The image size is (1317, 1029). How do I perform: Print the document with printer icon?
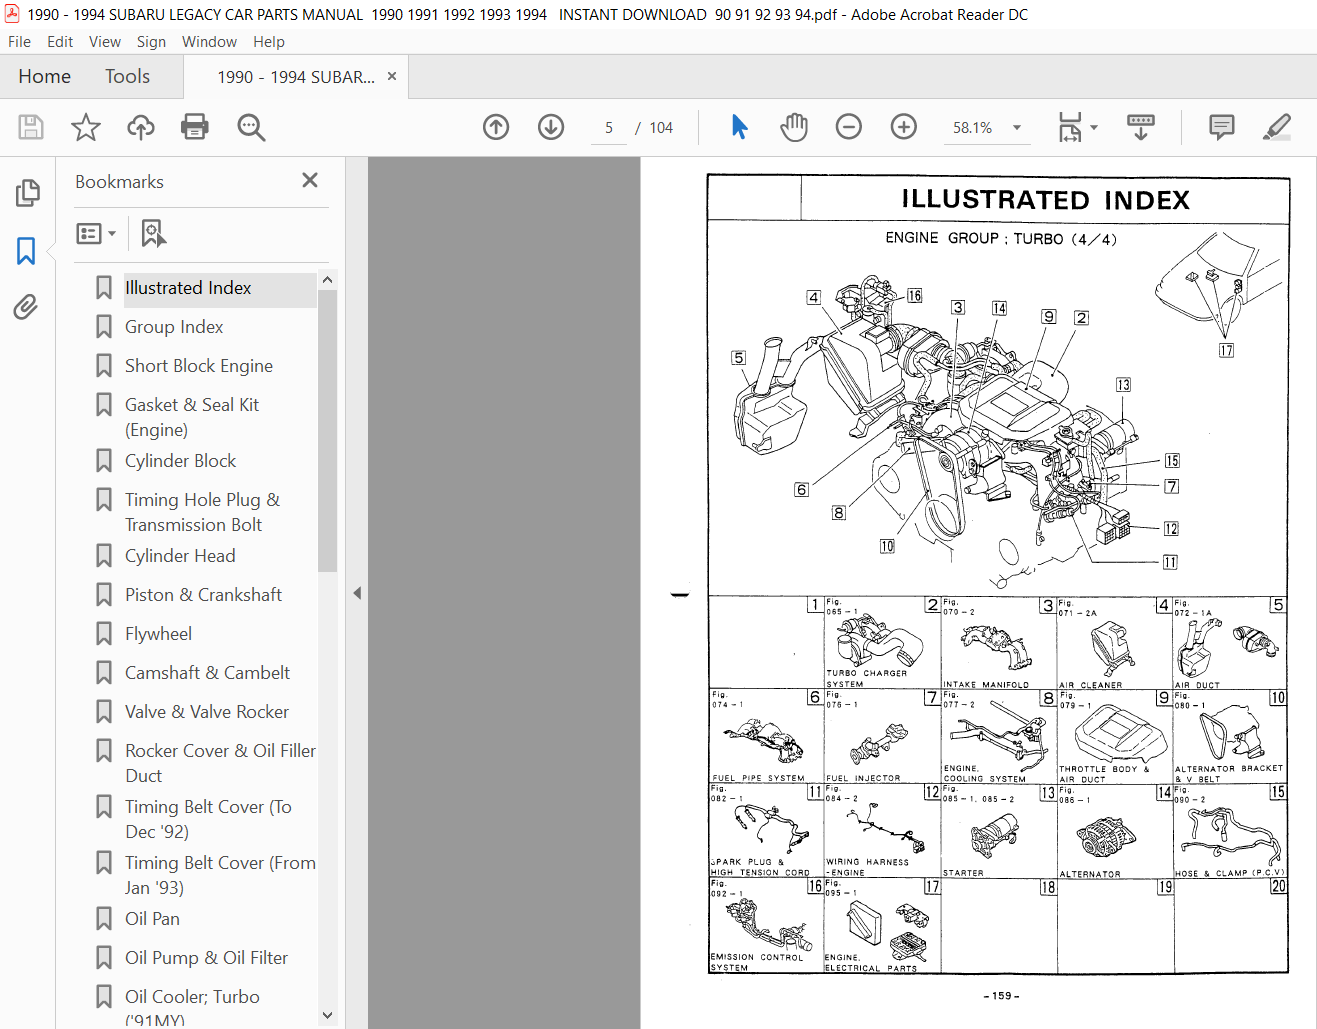click(195, 127)
